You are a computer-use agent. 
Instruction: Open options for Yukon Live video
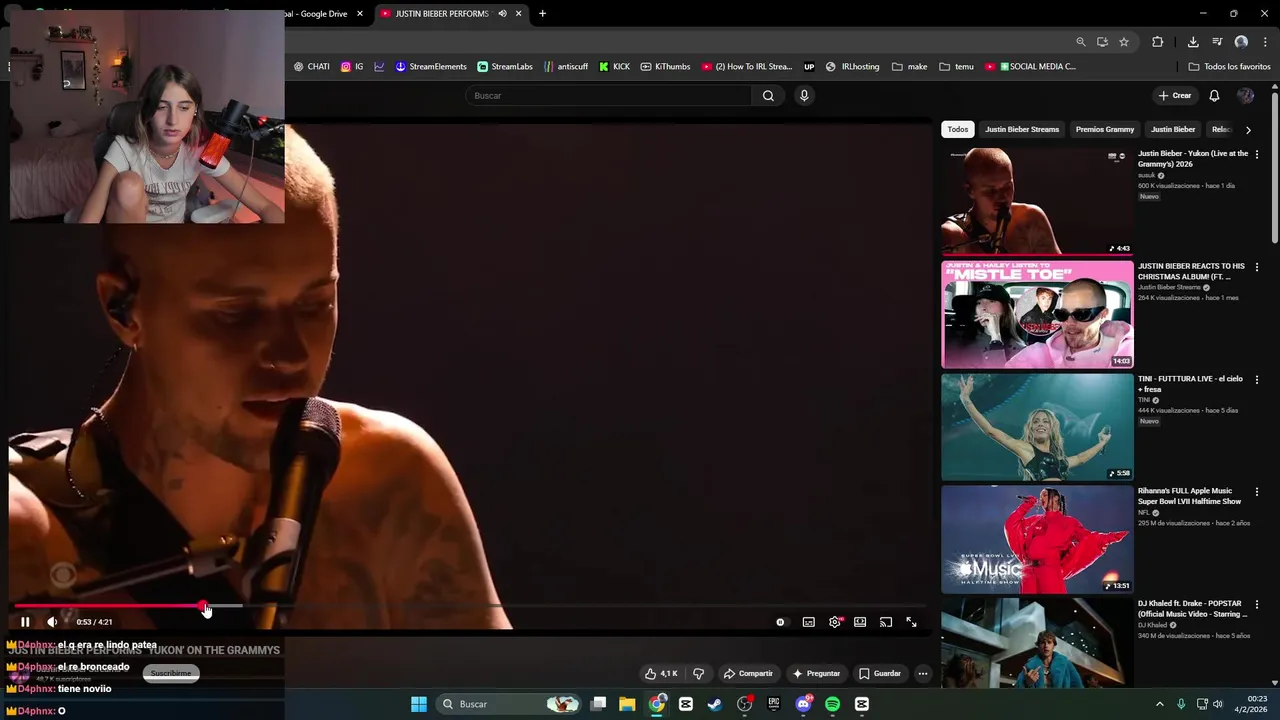point(1257,155)
